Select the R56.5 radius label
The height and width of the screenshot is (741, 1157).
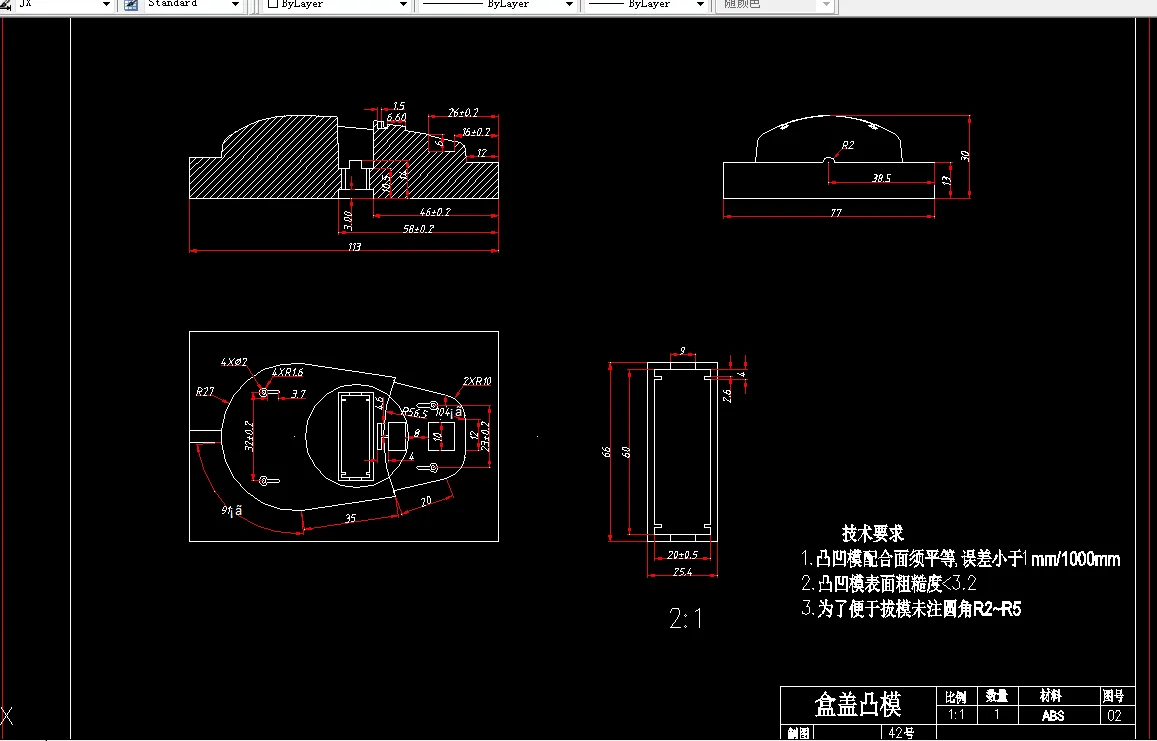[415, 413]
